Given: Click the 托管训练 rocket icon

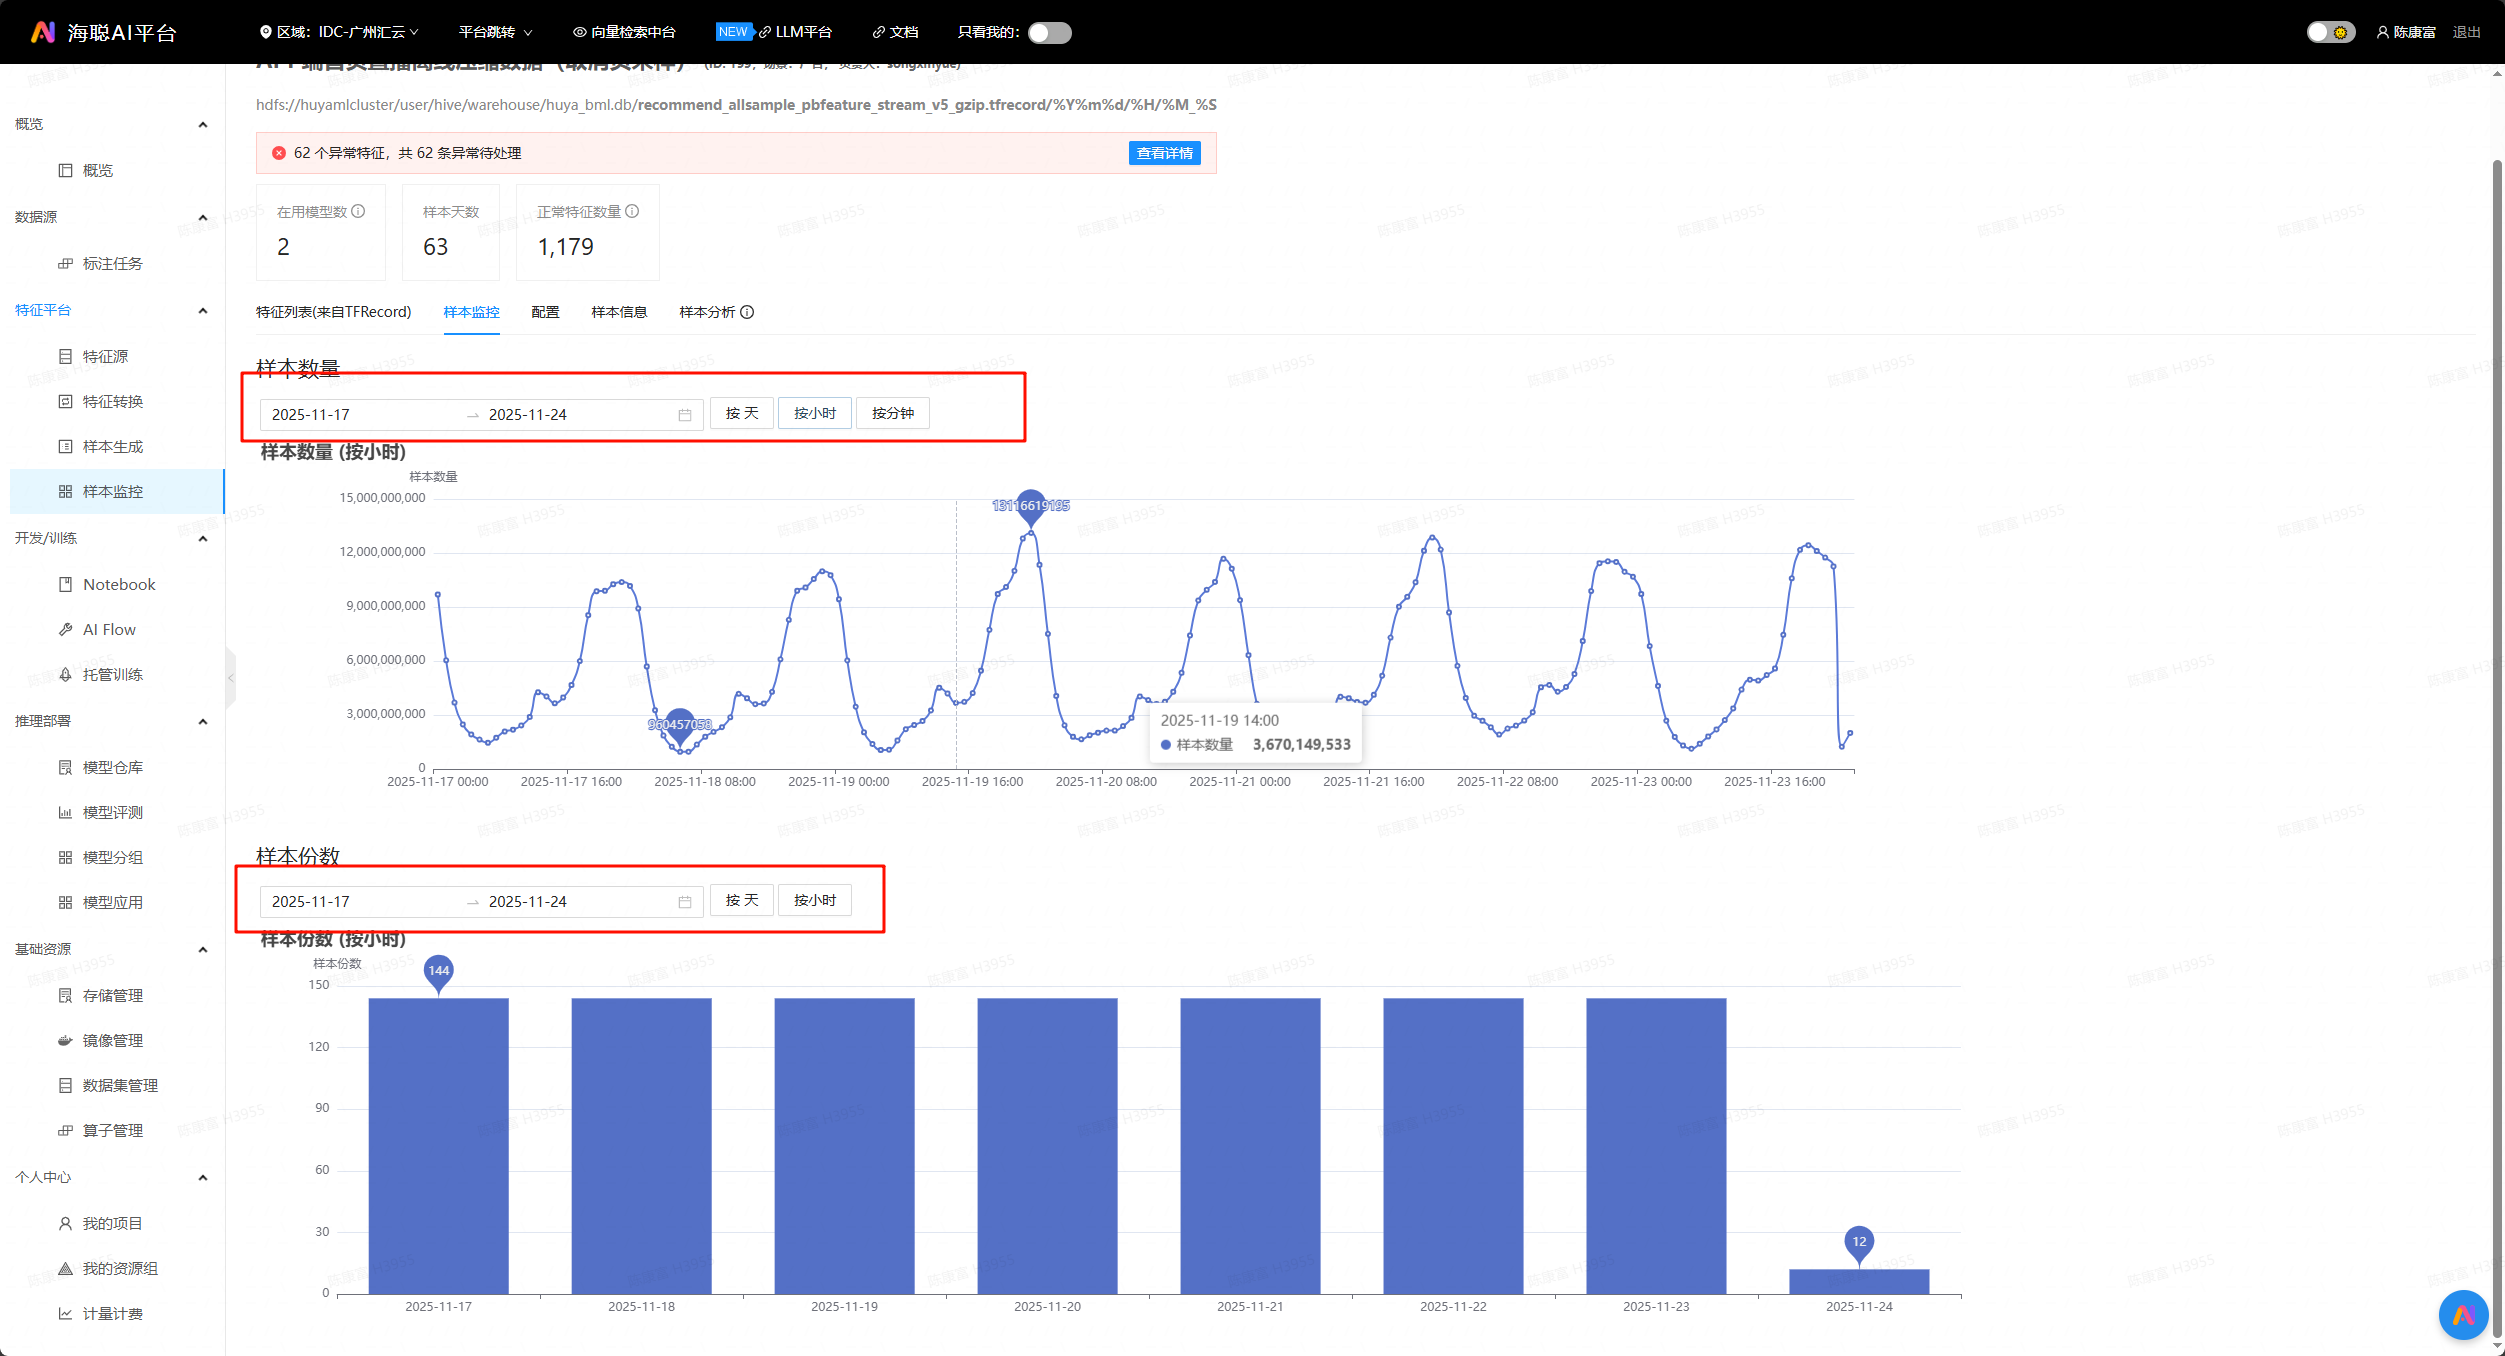Looking at the screenshot, I should 65,674.
